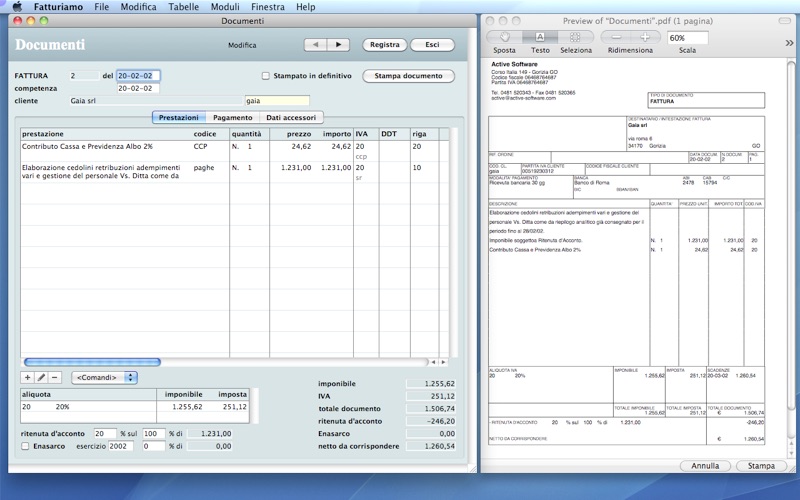Choose the Seleziona marquee tool
The height and width of the screenshot is (500, 800).
575,37
